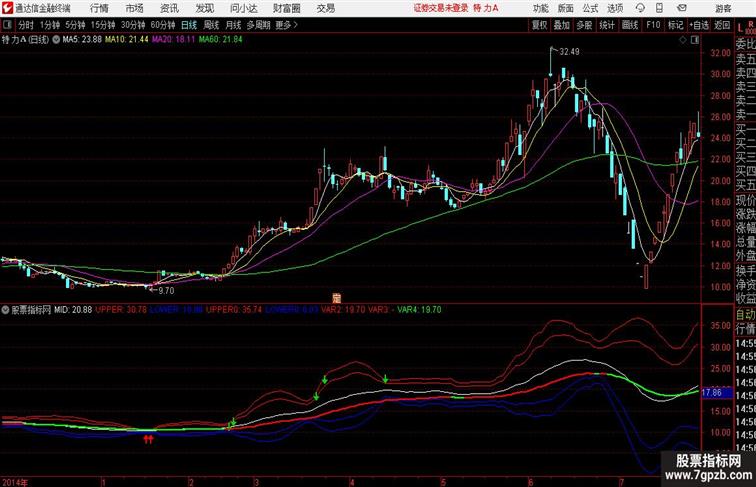This screenshot has height=487, width=756.
Task: Click the 32.49 high price label
Action: point(569,52)
